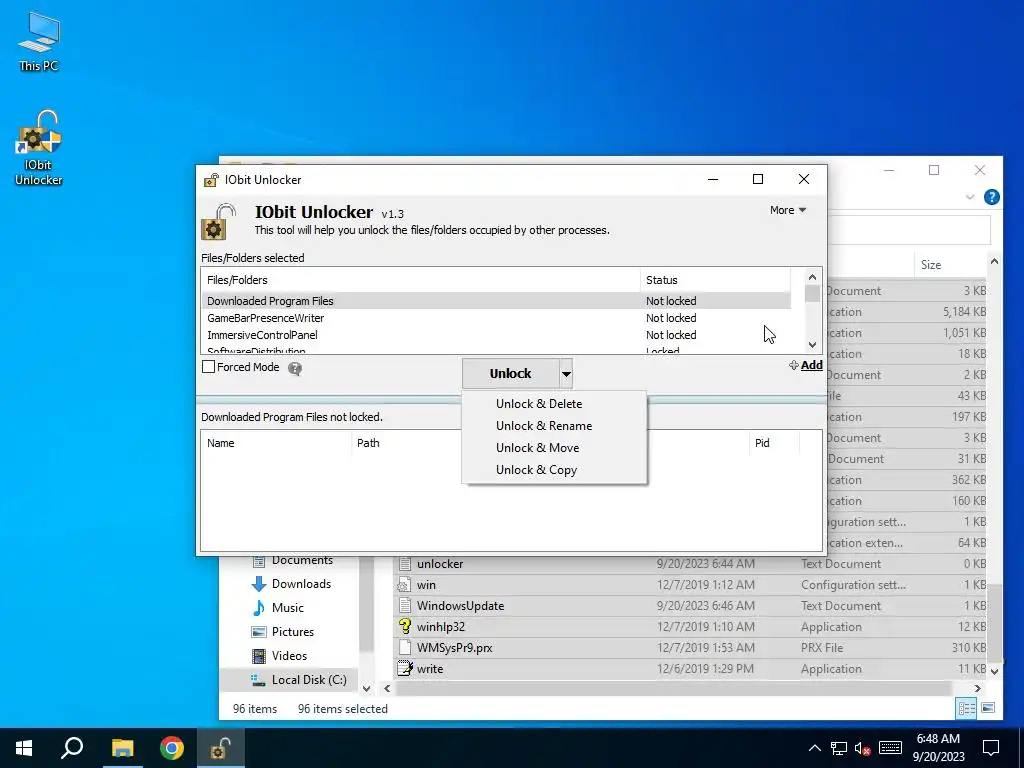Screen dimensions: 1024x768
Task: Click the muted volume tray icon
Action: coord(863,748)
